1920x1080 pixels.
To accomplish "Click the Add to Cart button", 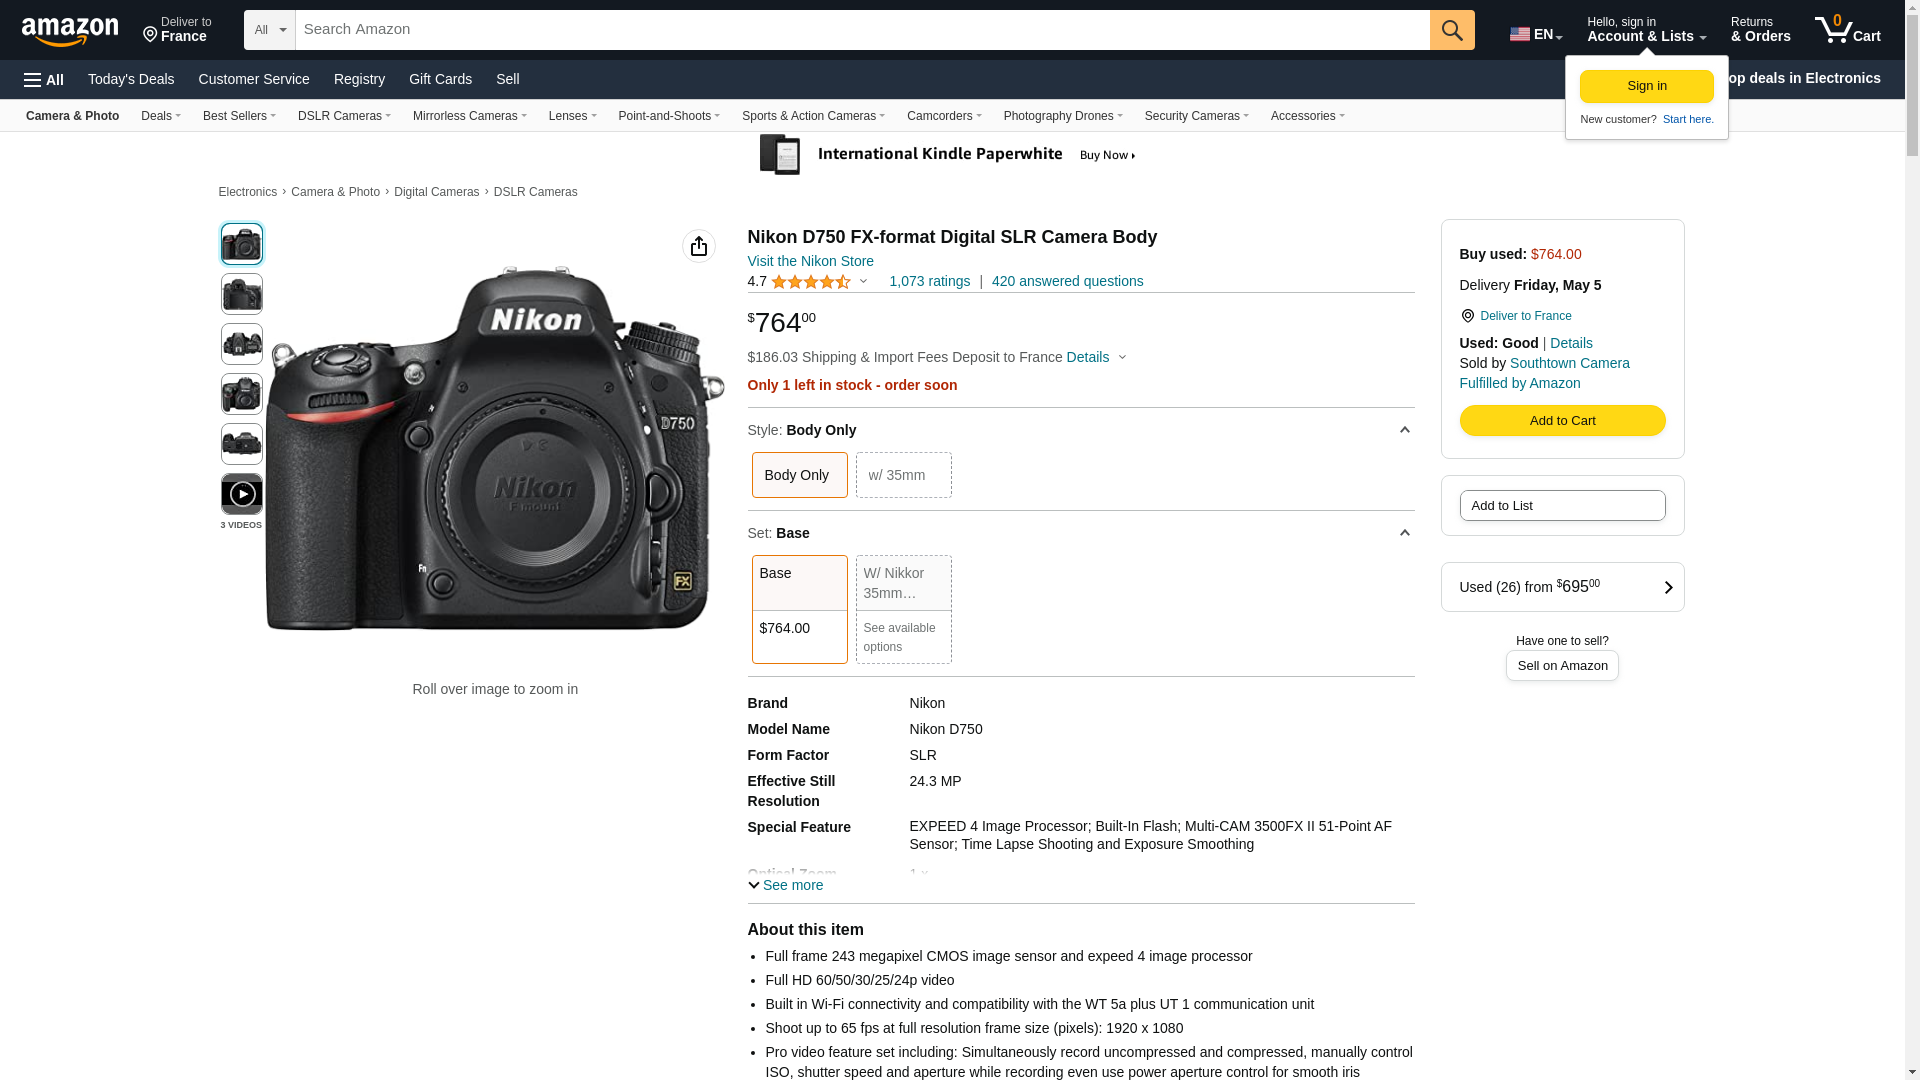I will [x=1561, y=421].
